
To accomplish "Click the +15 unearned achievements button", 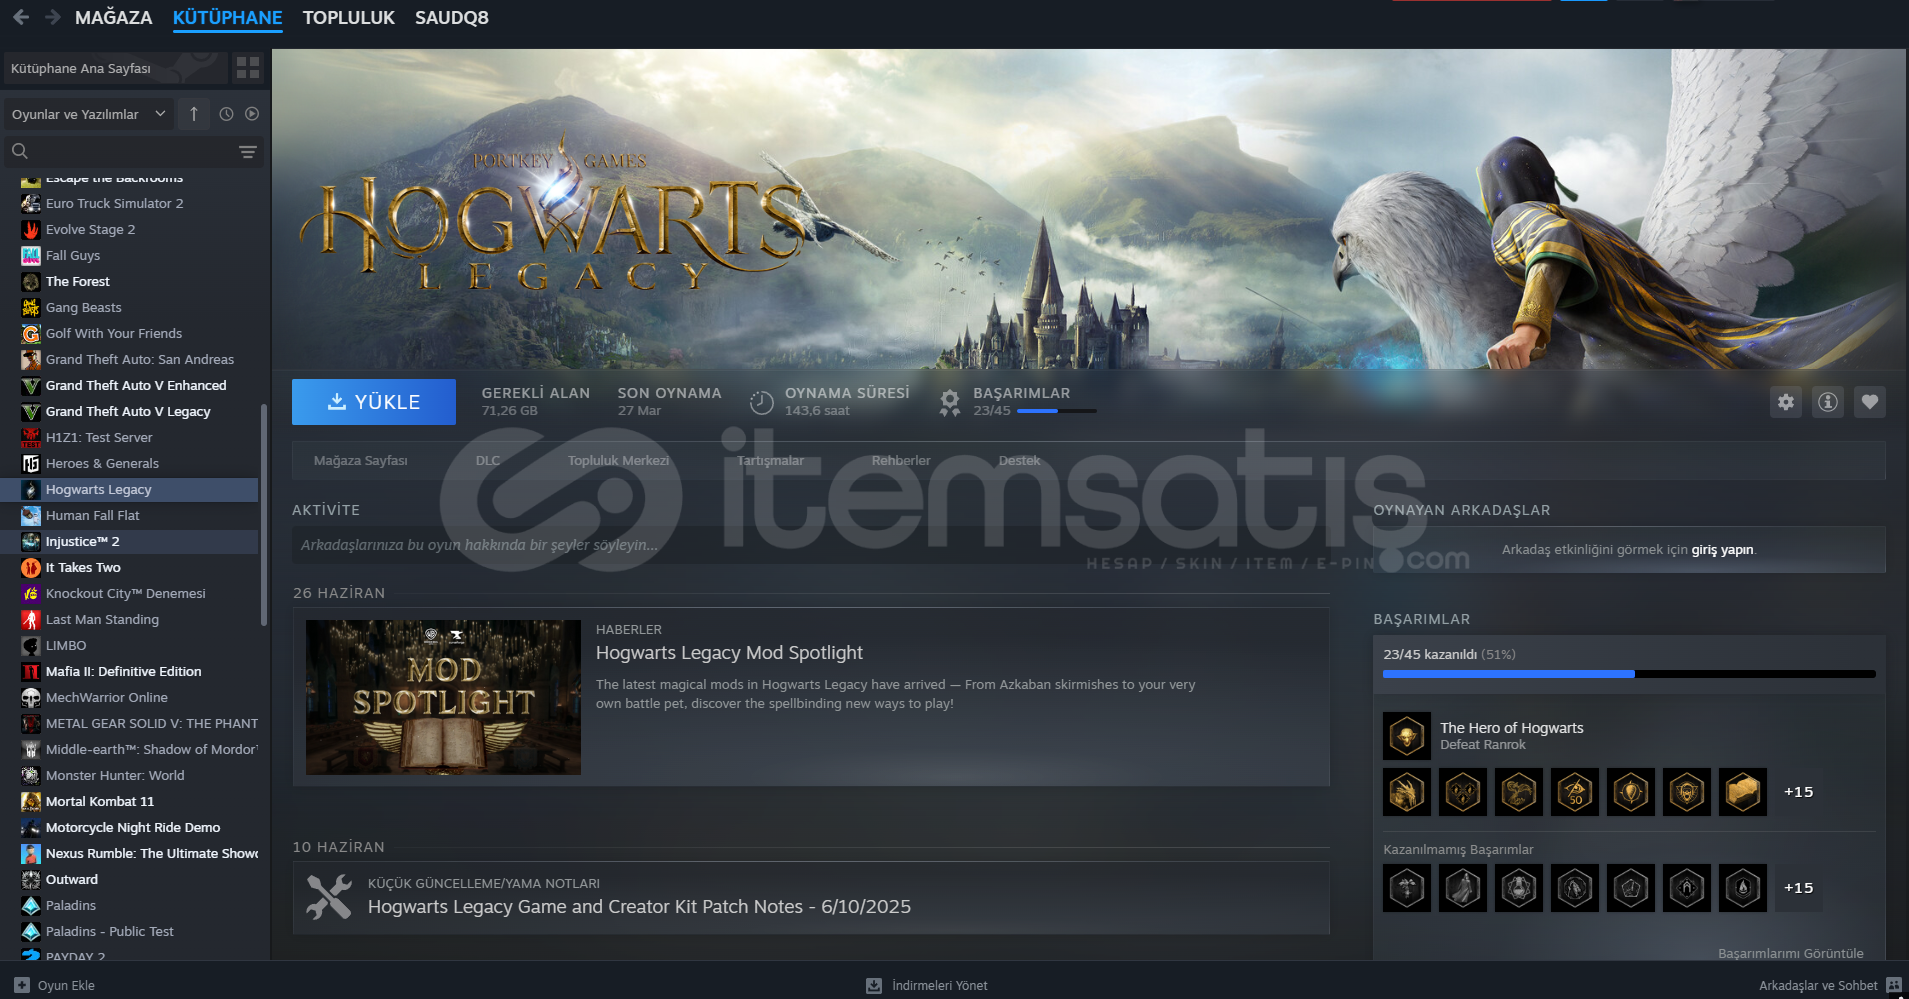I will pos(1798,888).
